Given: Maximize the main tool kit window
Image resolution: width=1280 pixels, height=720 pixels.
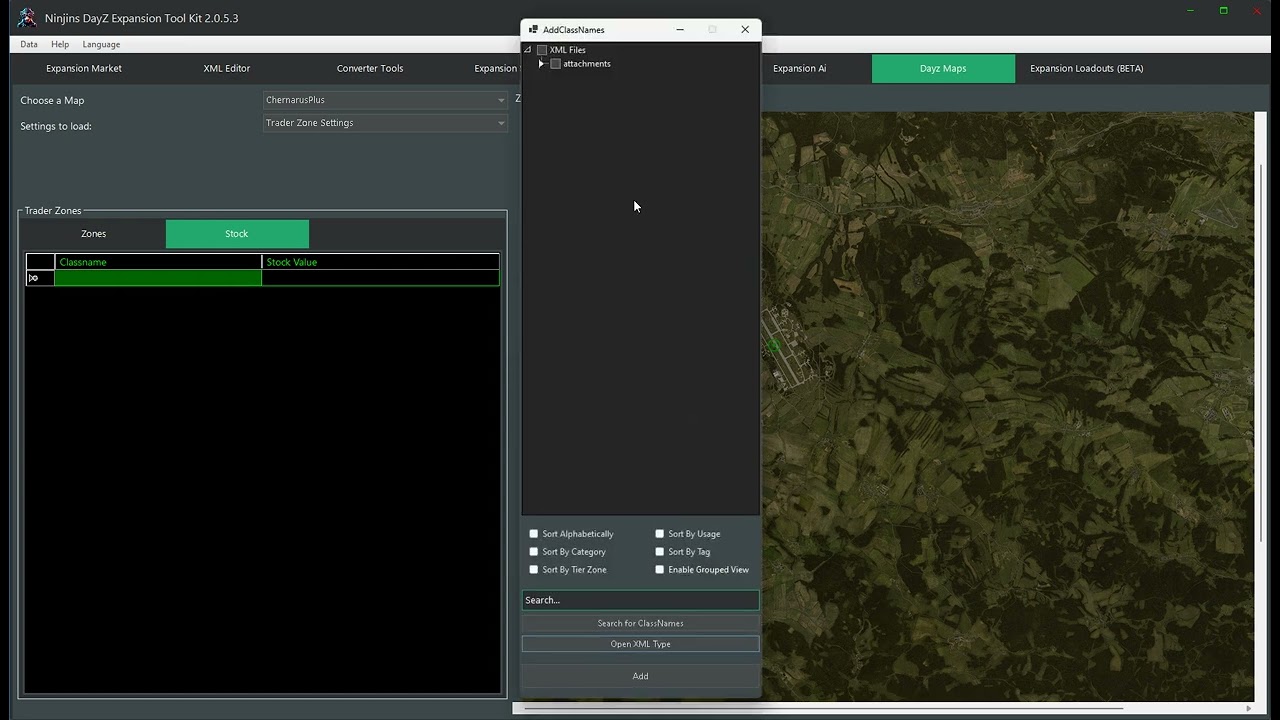Looking at the screenshot, I should (1223, 11).
